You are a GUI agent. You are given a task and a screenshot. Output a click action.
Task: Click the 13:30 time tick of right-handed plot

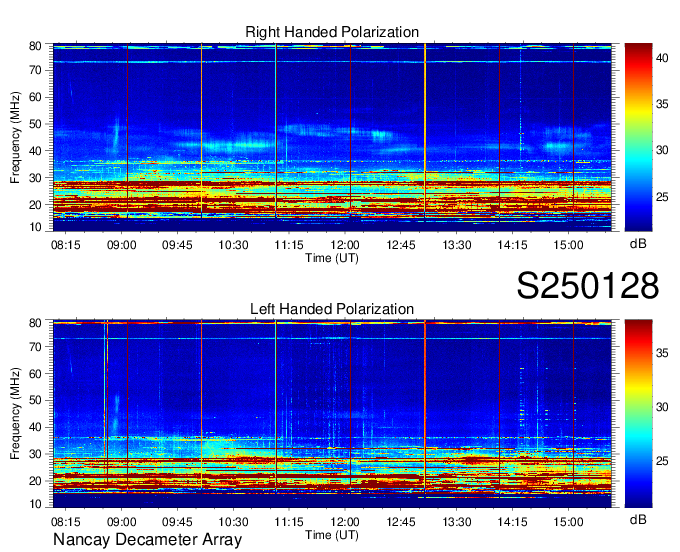[457, 245]
